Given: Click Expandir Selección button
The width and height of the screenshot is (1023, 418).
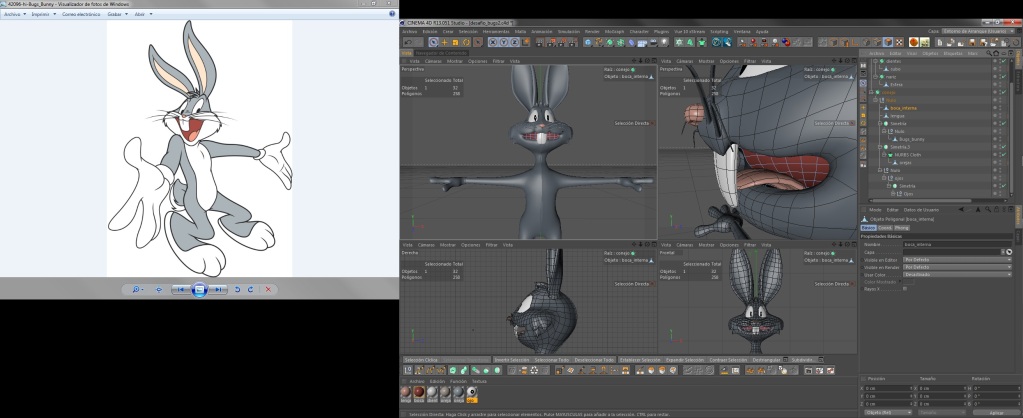Looking at the screenshot, I should point(685,360).
